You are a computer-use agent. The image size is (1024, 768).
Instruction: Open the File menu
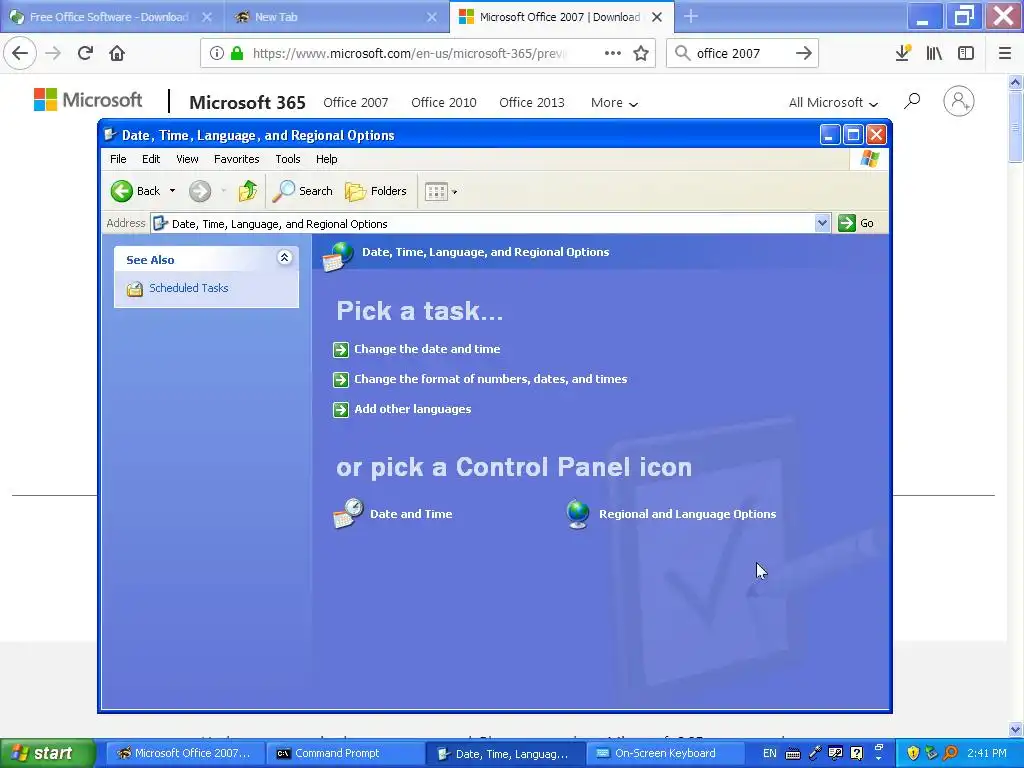(x=118, y=159)
